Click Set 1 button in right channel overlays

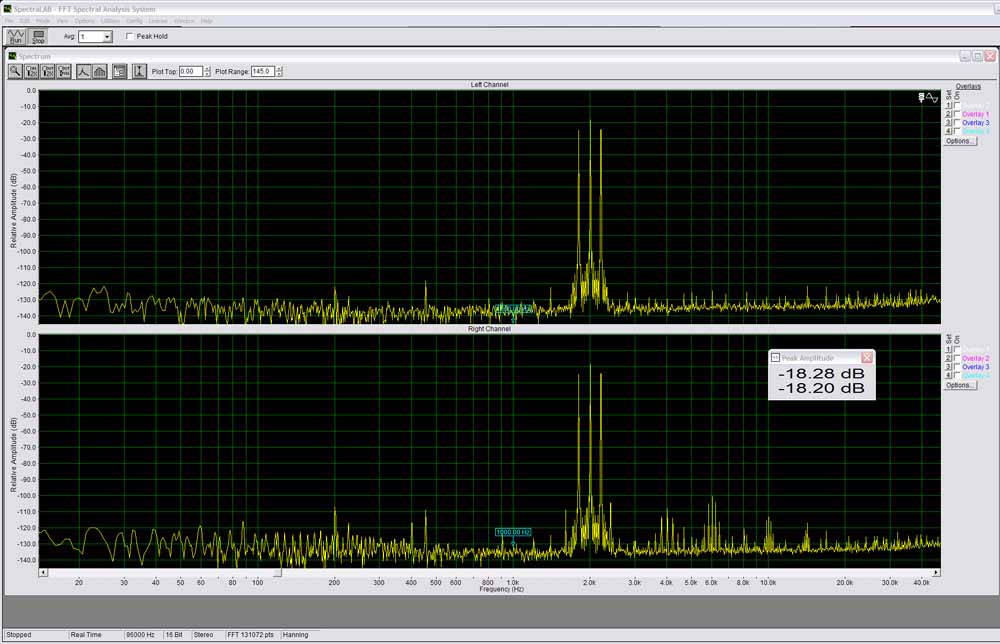point(948,350)
